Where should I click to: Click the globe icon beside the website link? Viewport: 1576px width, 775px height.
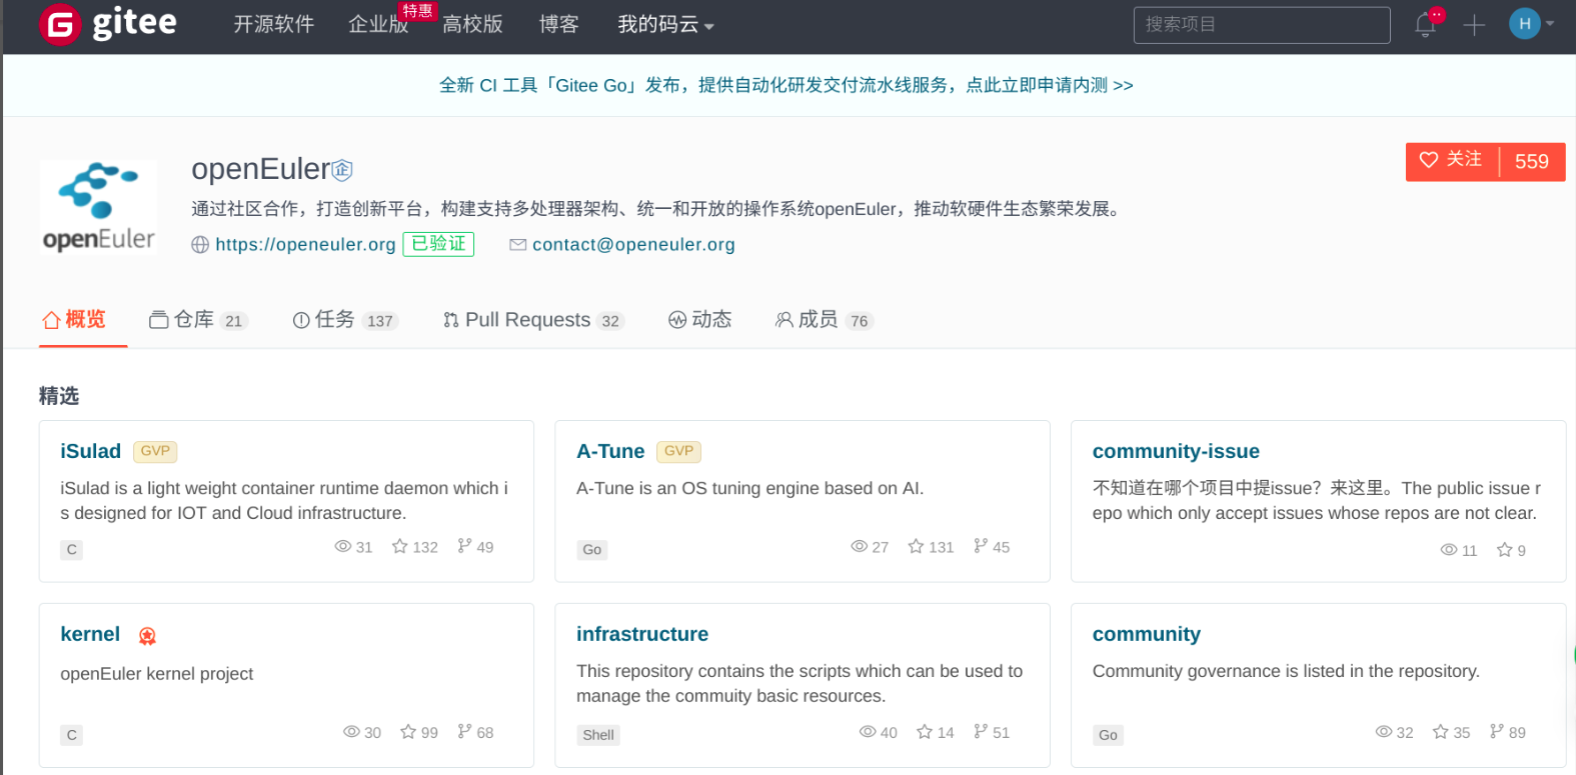[x=200, y=245]
